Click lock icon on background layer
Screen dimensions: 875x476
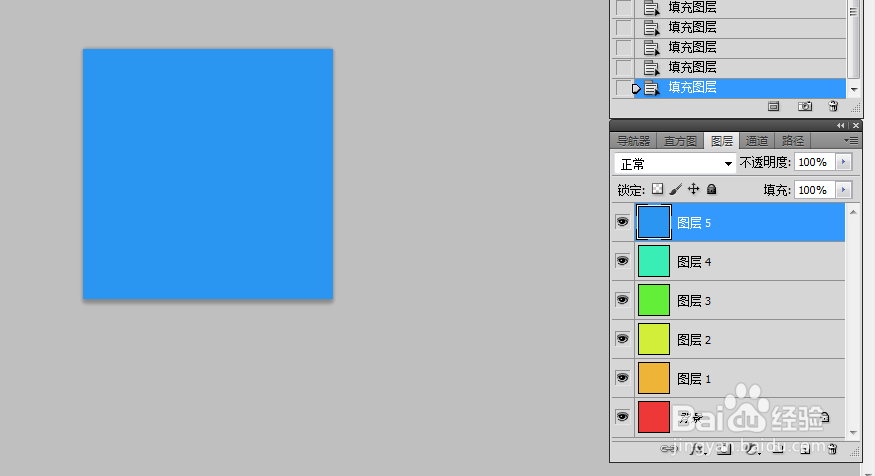[x=825, y=417]
